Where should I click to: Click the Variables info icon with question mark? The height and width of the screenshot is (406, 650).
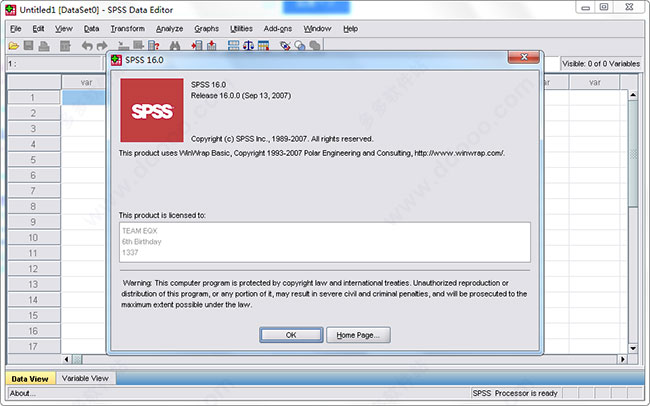coord(154,46)
